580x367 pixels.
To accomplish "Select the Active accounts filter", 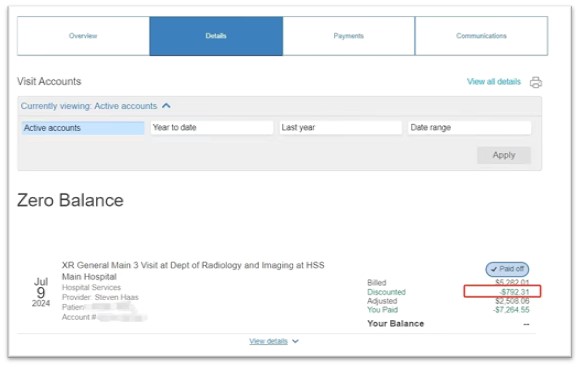I will point(82,128).
